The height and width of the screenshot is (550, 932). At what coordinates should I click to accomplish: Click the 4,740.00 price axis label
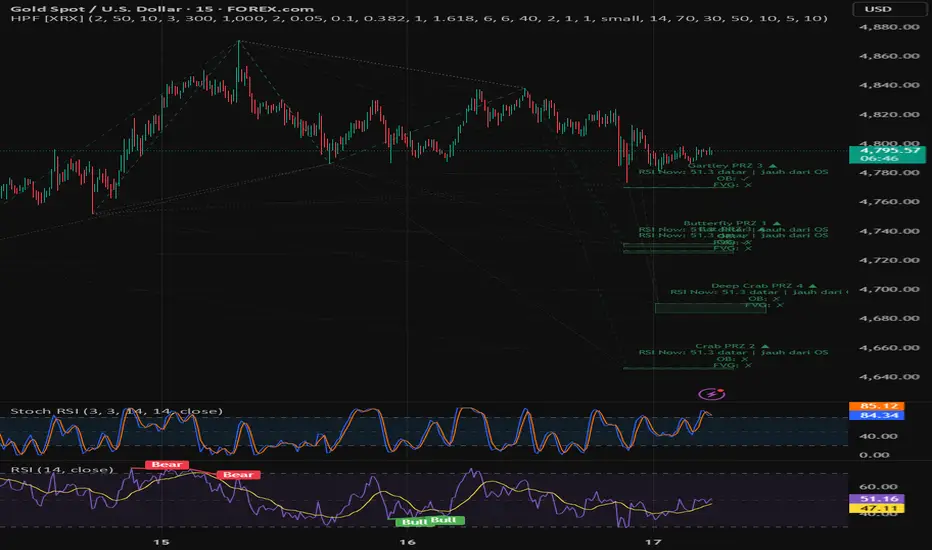coord(889,231)
